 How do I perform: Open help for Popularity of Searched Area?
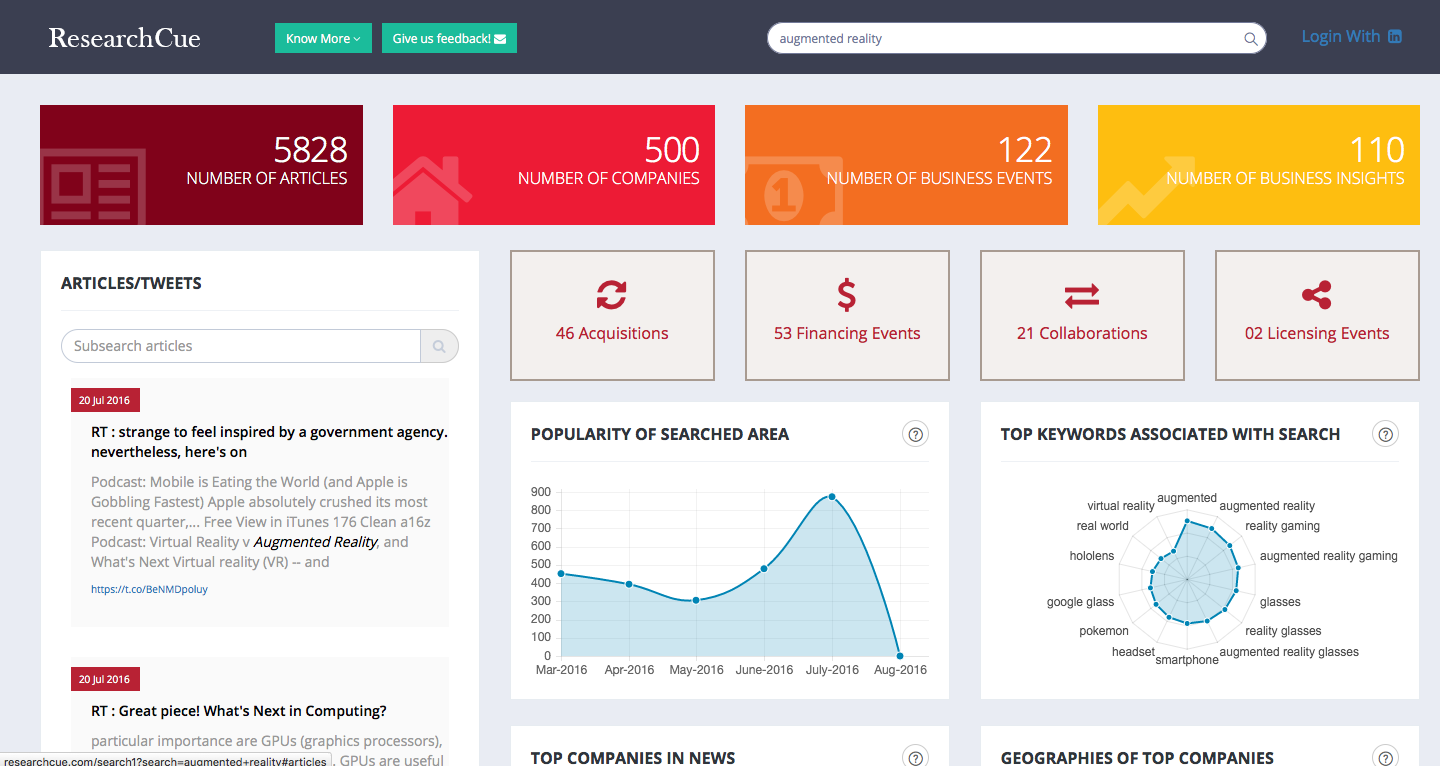coord(915,434)
